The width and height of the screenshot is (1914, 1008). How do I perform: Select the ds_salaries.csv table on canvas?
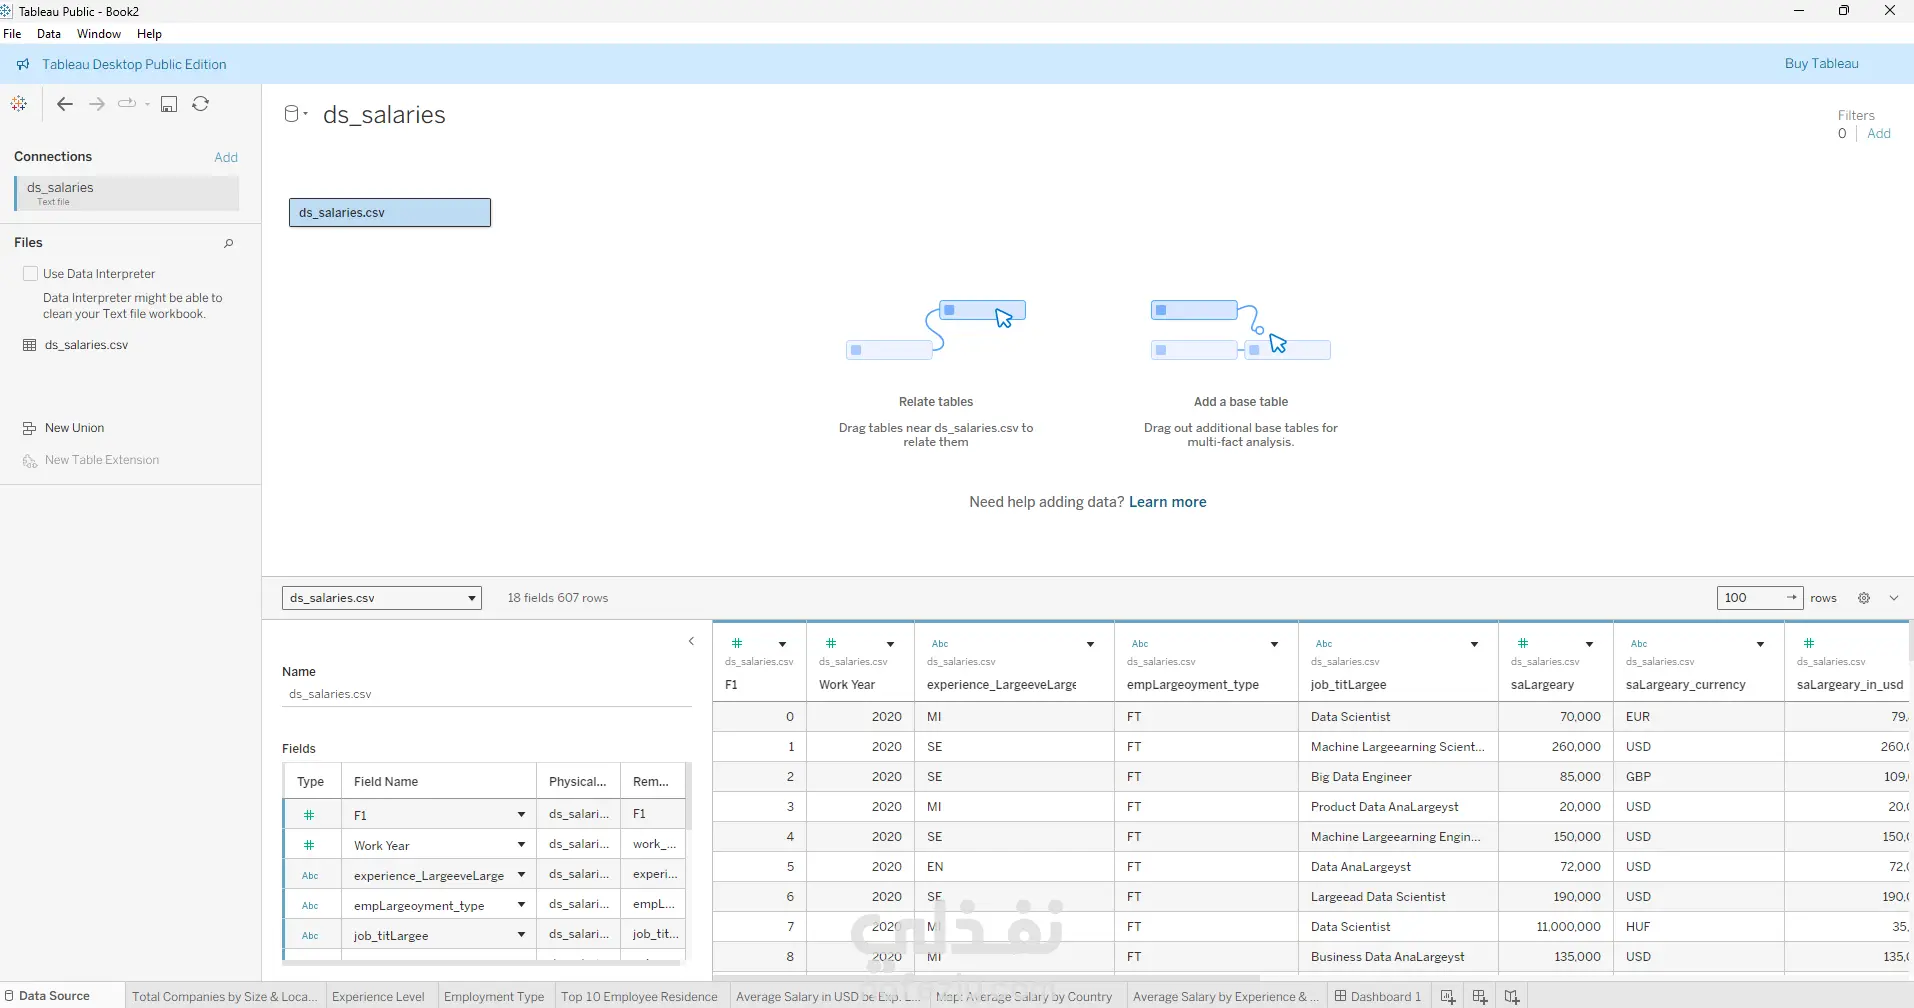click(x=390, y=213)
